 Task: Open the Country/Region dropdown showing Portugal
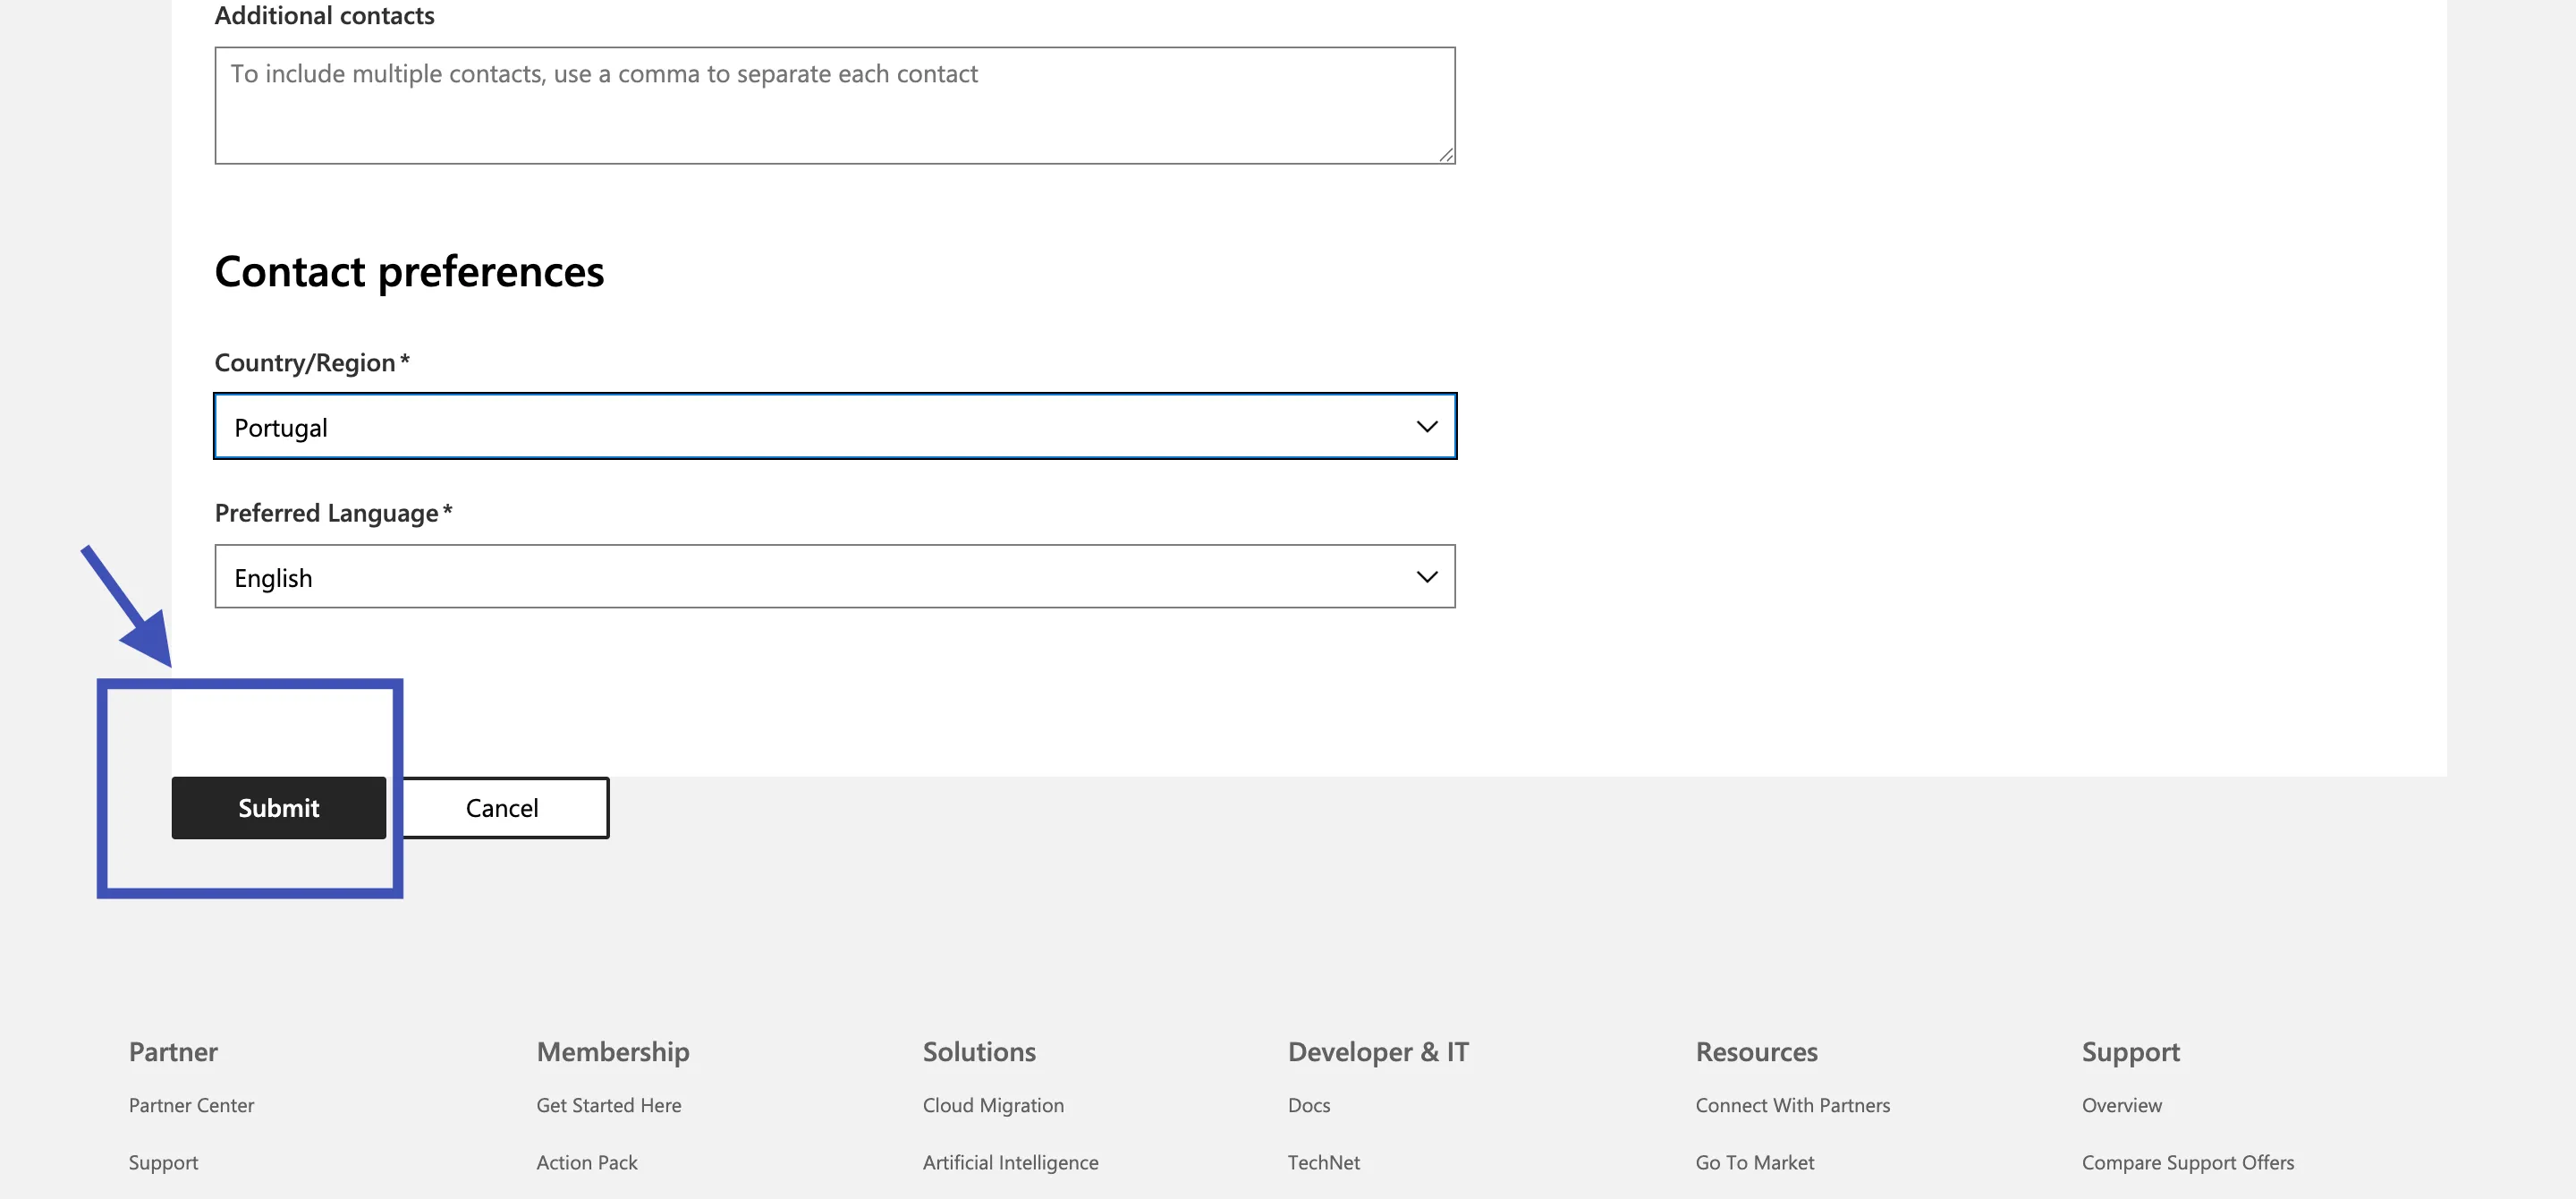pos(835,426)
